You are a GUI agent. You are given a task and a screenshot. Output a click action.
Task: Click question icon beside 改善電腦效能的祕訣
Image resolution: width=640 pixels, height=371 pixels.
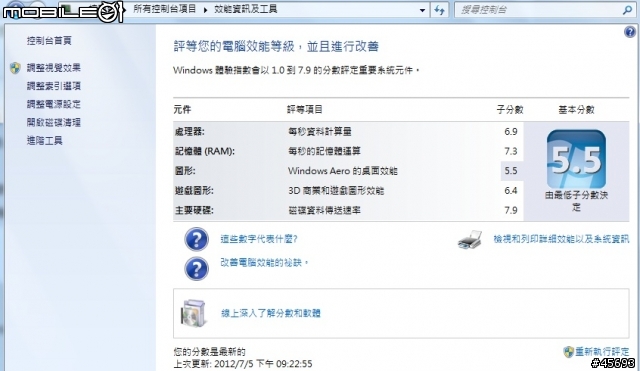point(196,269)
